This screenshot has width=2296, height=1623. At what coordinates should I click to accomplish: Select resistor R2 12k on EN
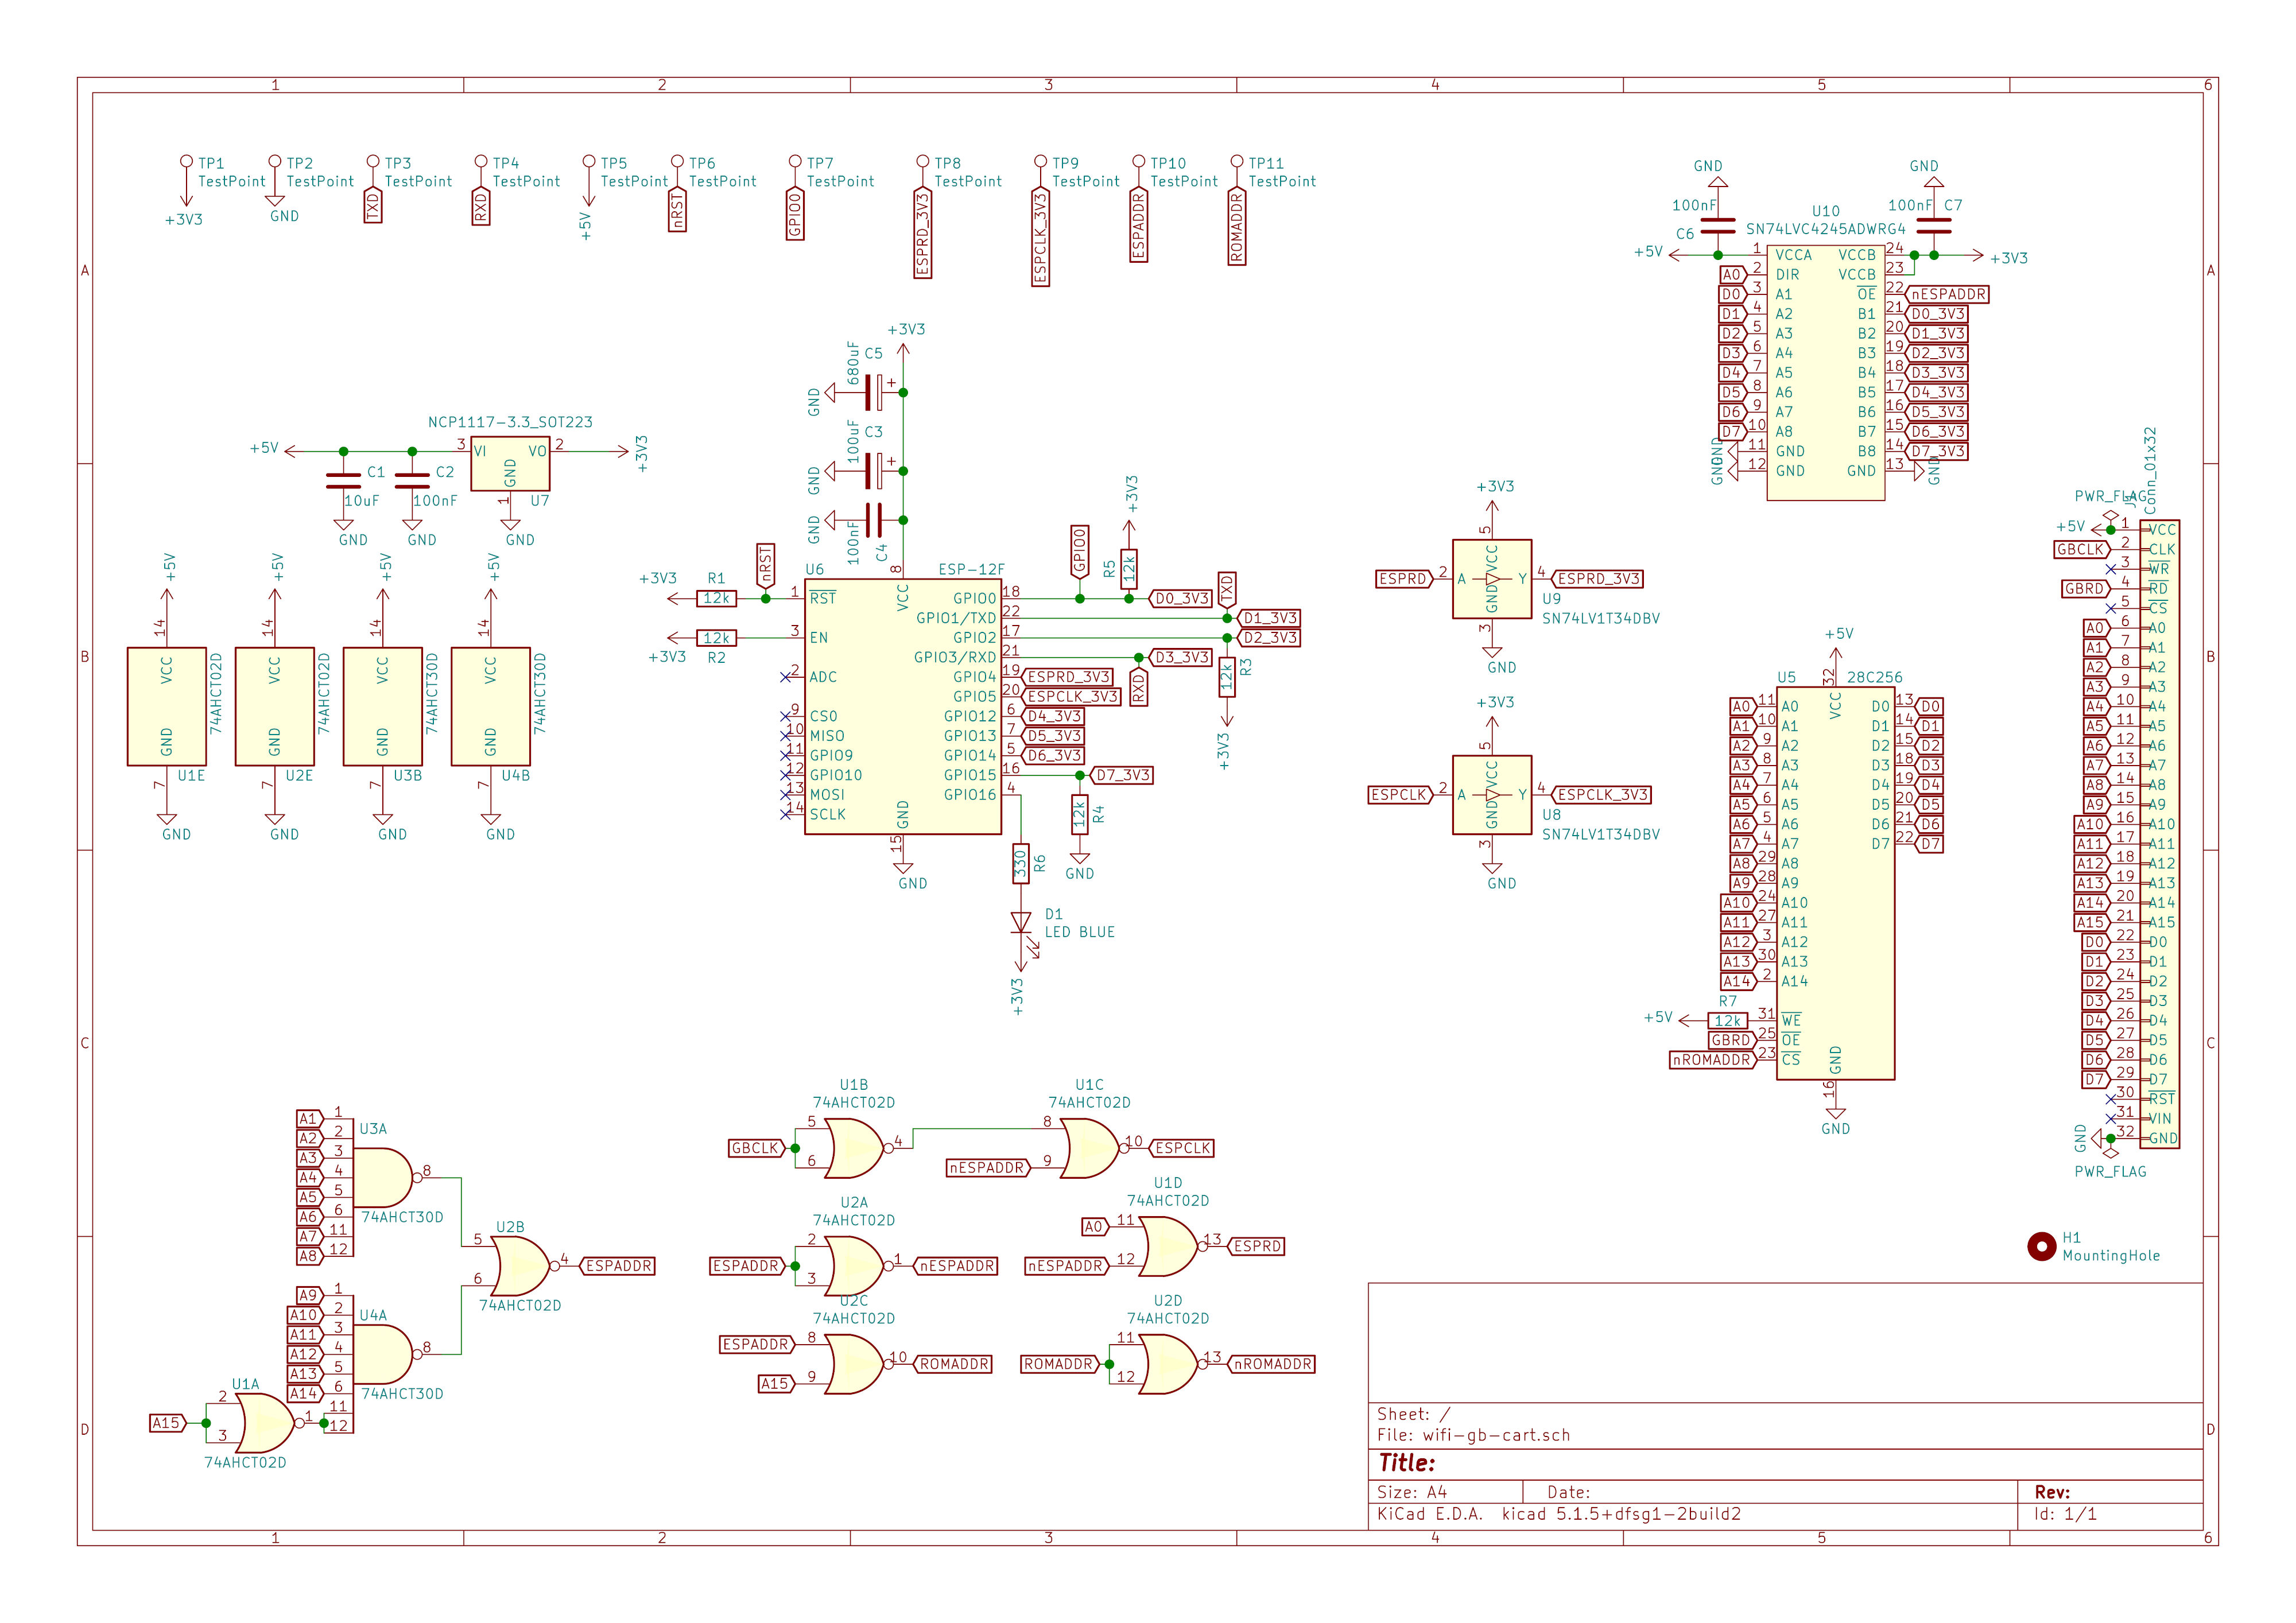pos(717,638)
